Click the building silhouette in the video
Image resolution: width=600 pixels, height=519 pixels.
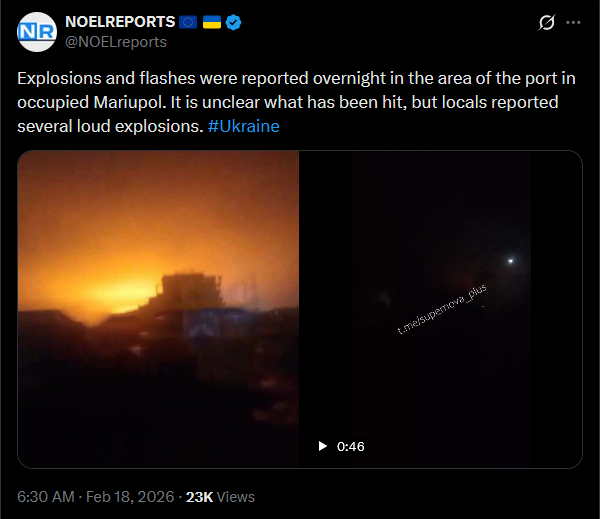click(190, 290)
